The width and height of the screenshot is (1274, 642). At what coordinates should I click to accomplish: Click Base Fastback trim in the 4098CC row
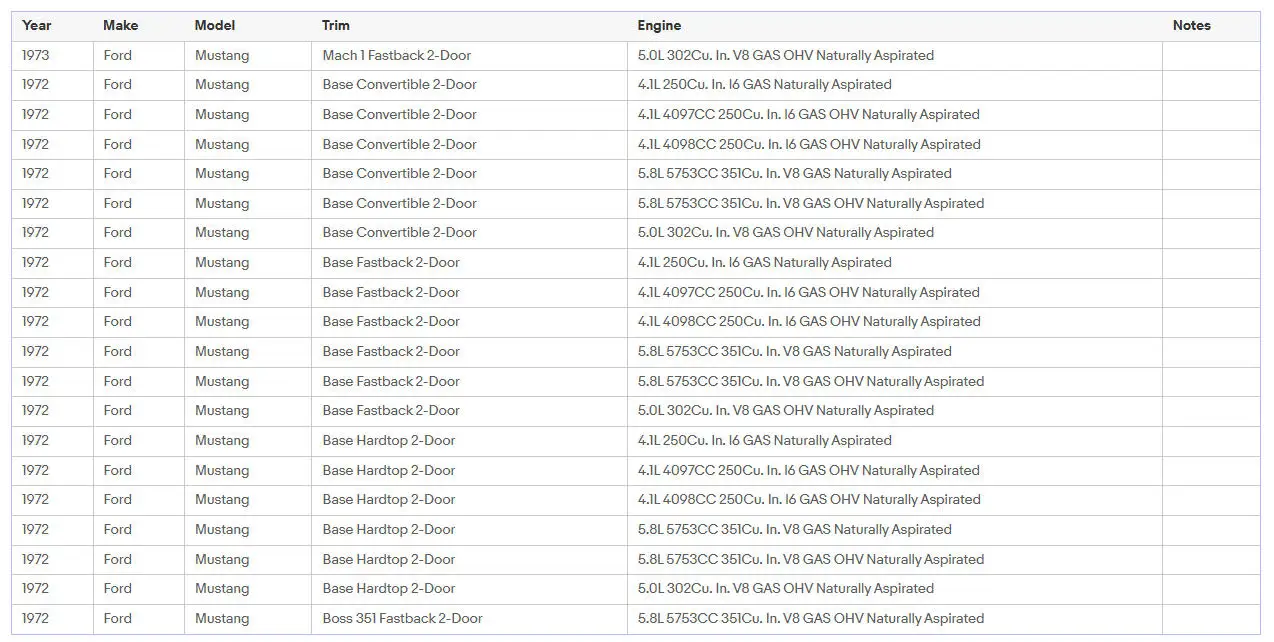coord(469,322)
